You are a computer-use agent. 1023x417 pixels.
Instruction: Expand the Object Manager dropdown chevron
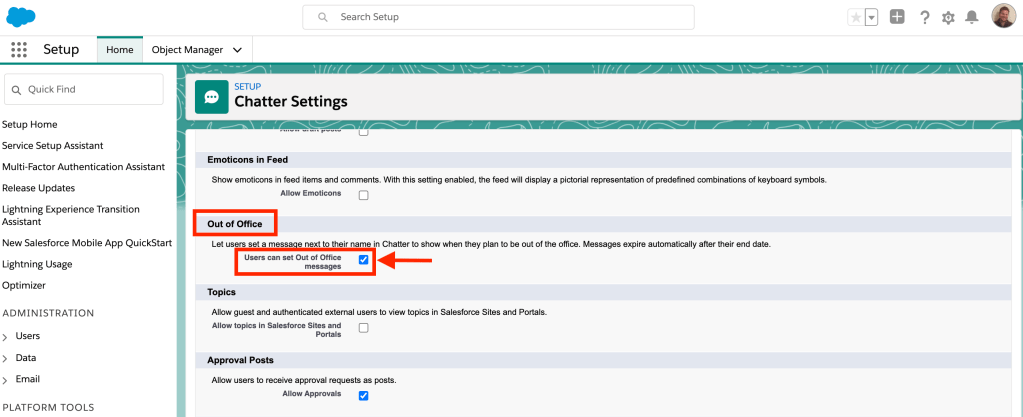[238, 49]
